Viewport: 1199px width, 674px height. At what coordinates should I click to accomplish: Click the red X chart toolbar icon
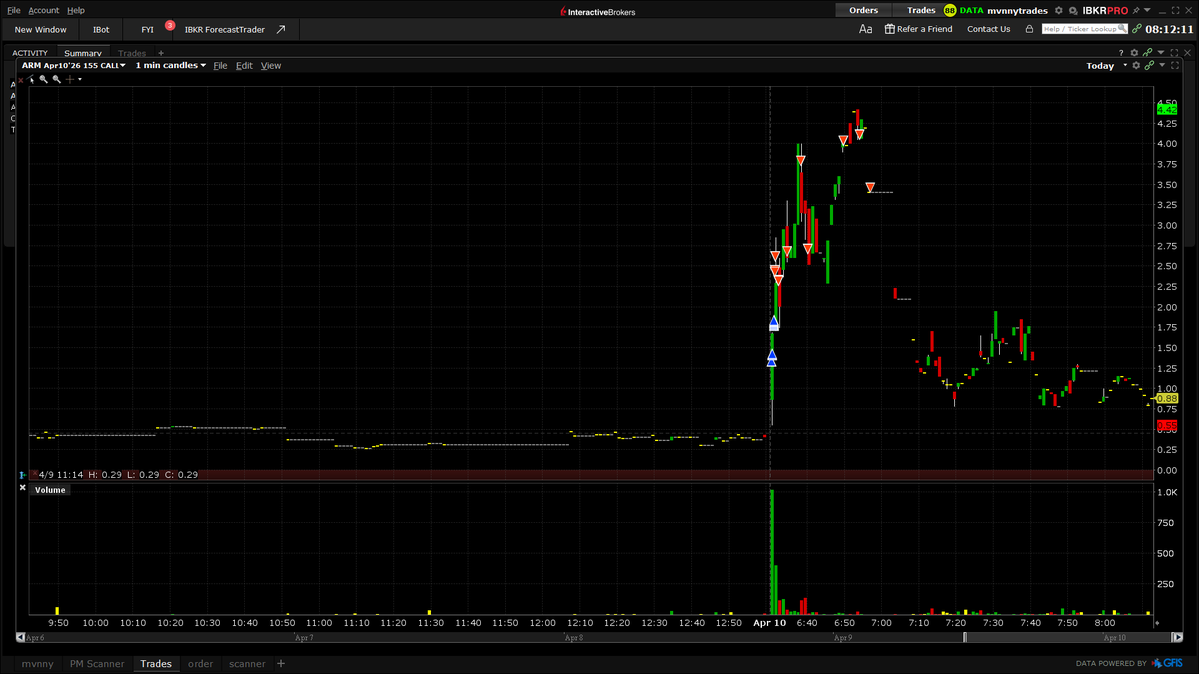(x=21, y=80)
